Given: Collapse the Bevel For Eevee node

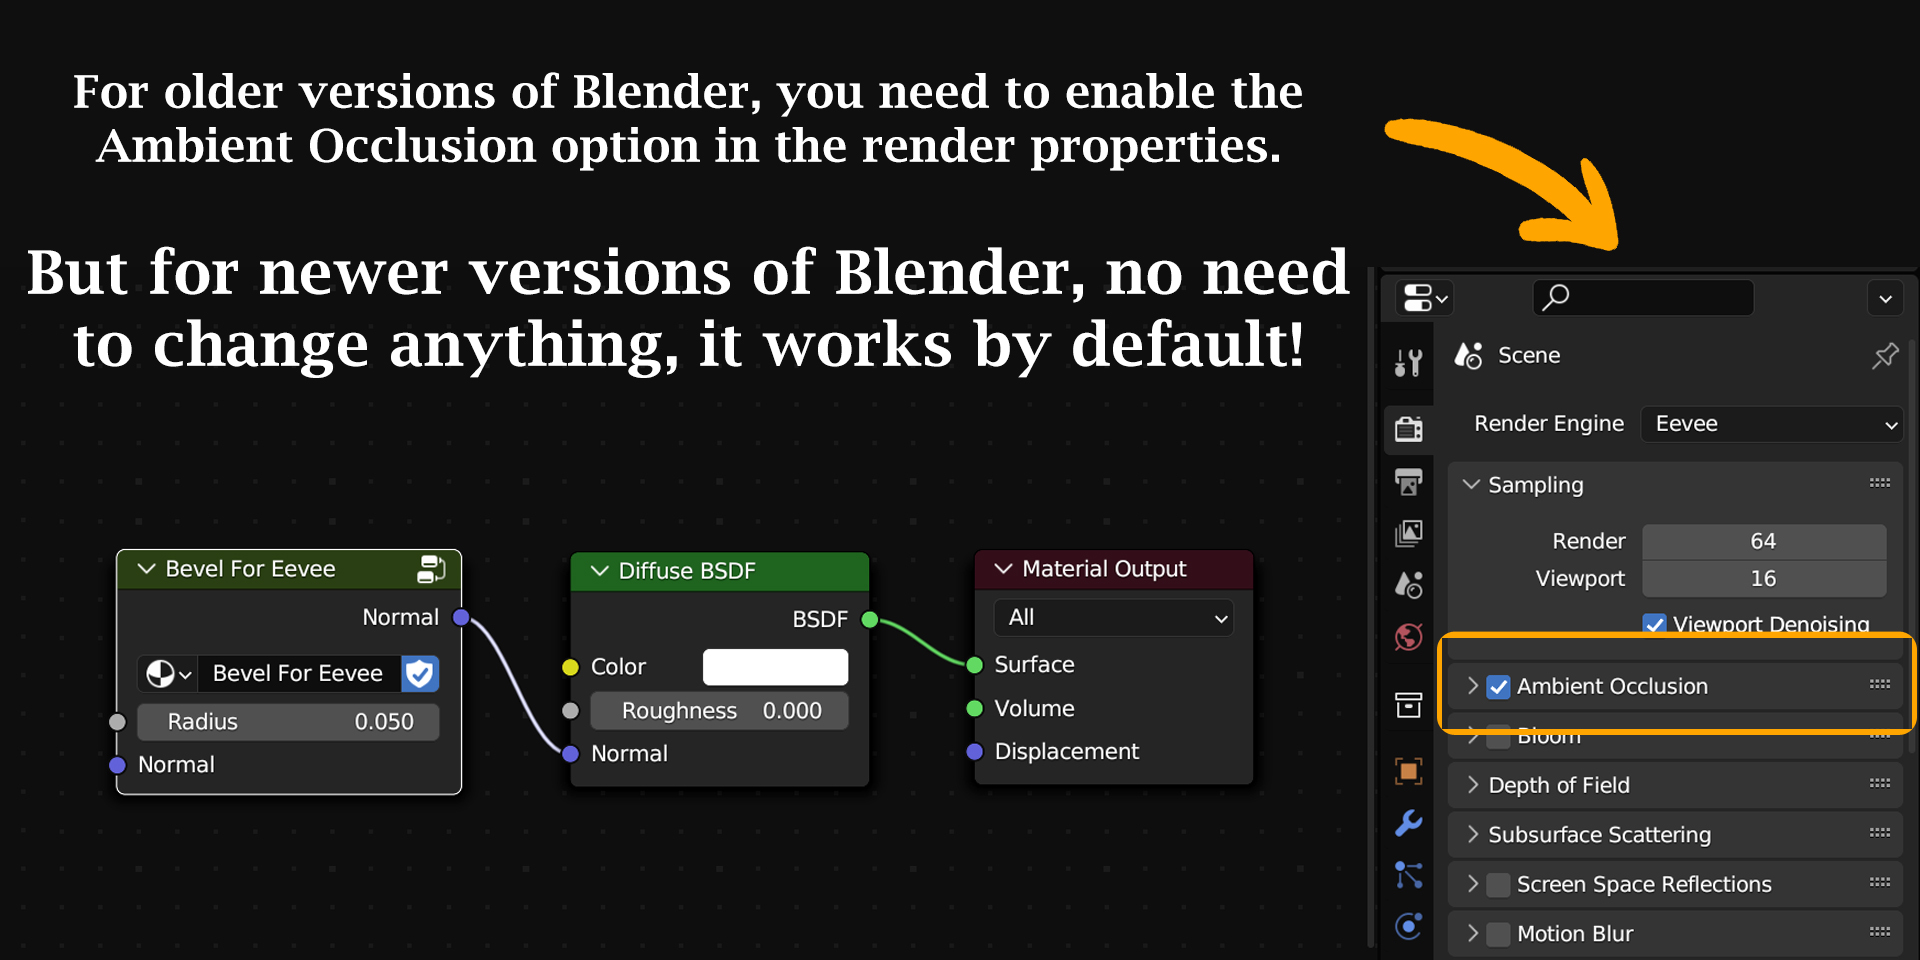Looking at the screenshot, I should 147,569.
